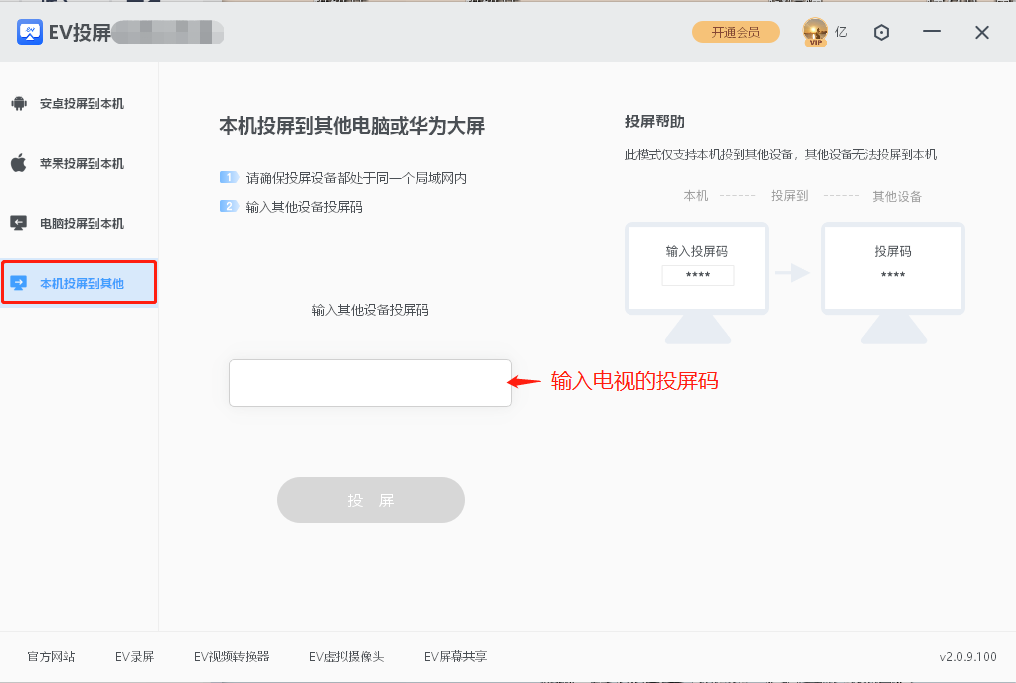Open the EV视频转换器 link
Viewport: 1016px width, 683px height.
click(232, 656)
